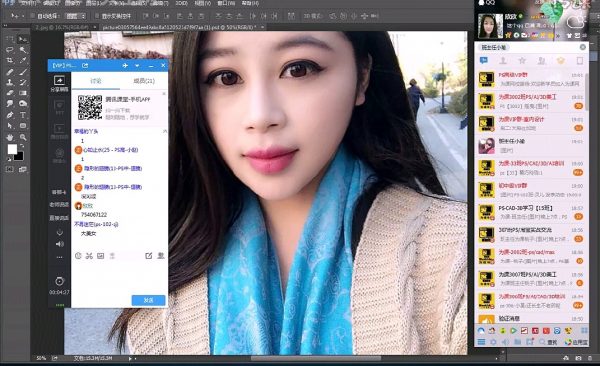
Task: Collapse the chat list with the up chevron
Action: coord(165,131)
